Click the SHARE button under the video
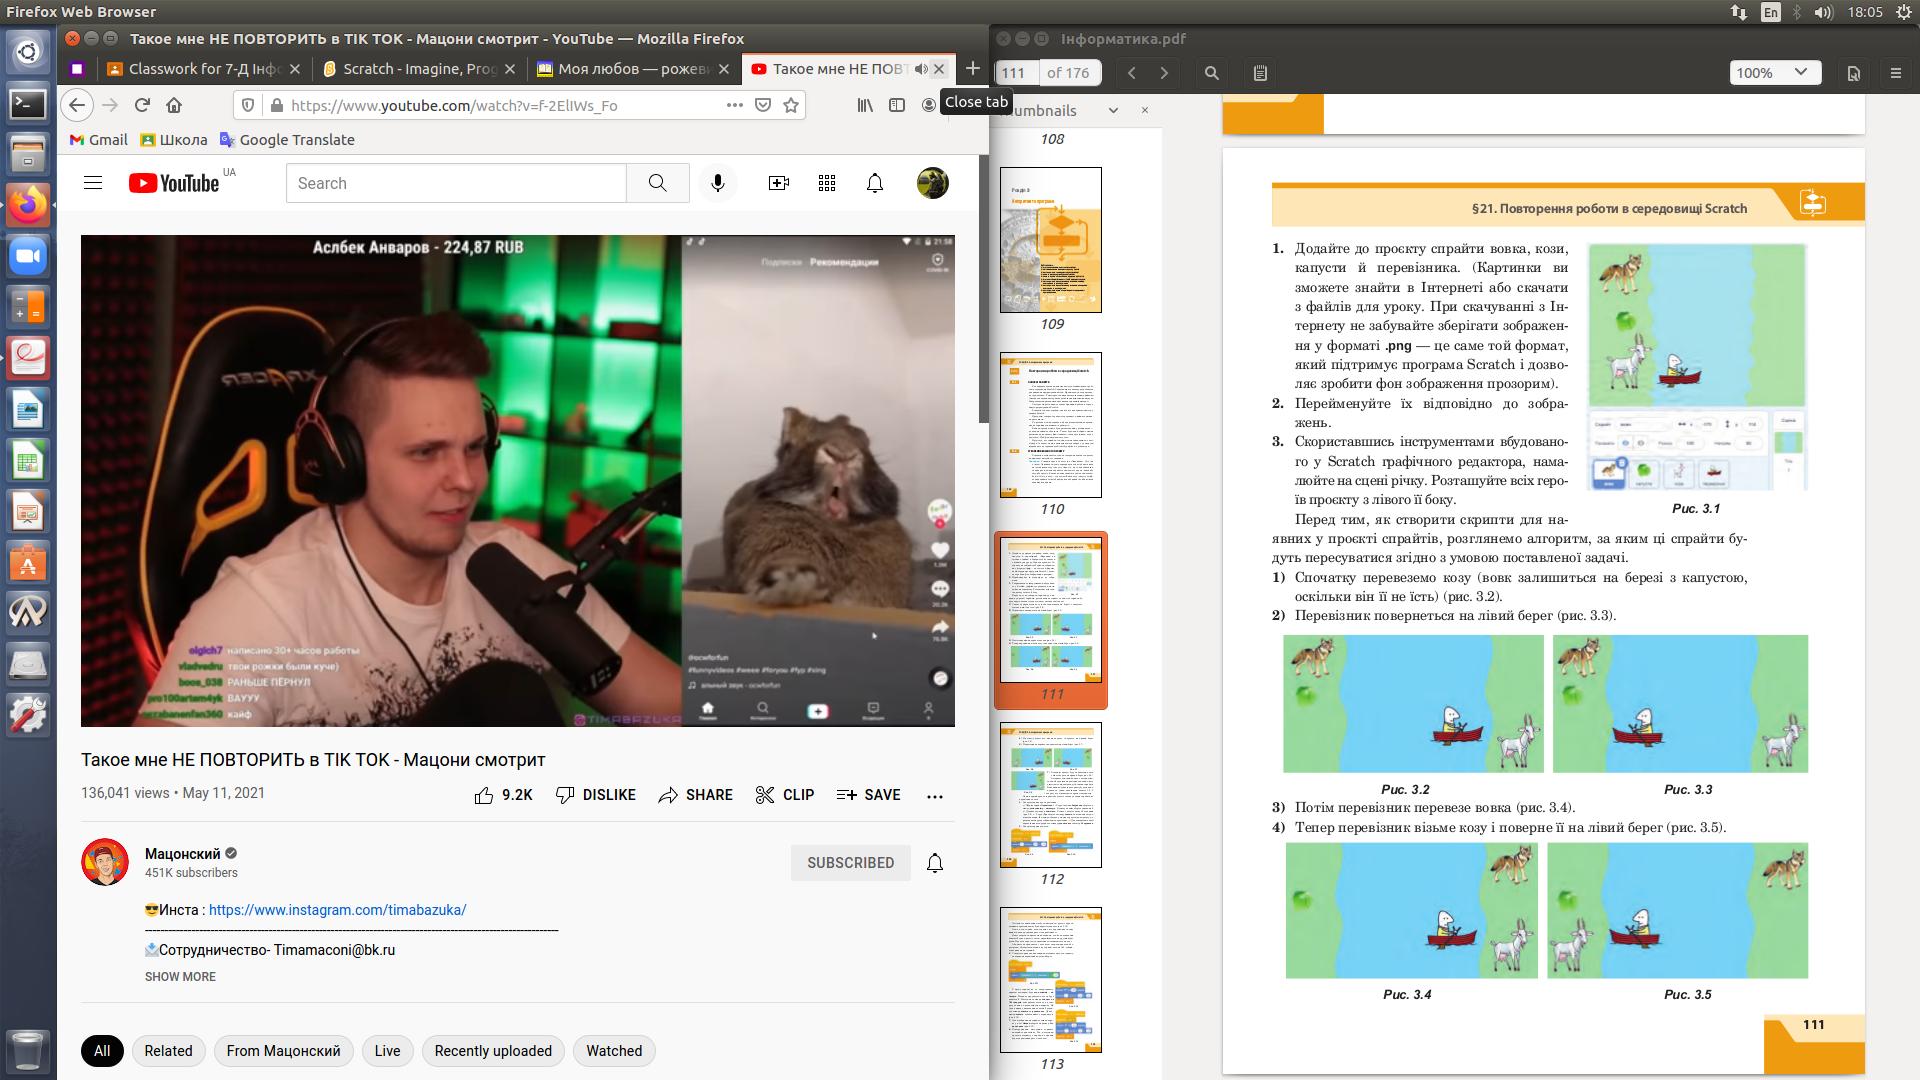Viewport: 1920px width, 1080px height. point(695,795)
